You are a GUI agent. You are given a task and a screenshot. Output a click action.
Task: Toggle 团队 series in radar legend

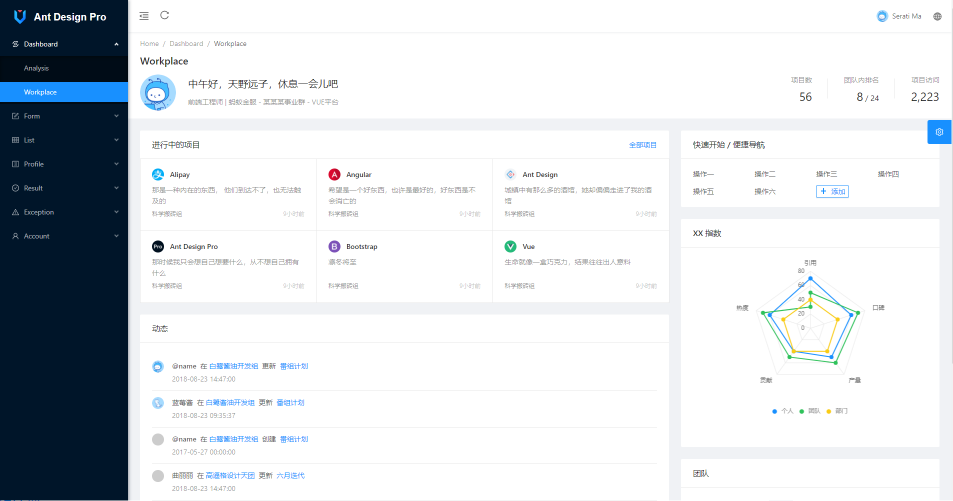tap(810, 411)
